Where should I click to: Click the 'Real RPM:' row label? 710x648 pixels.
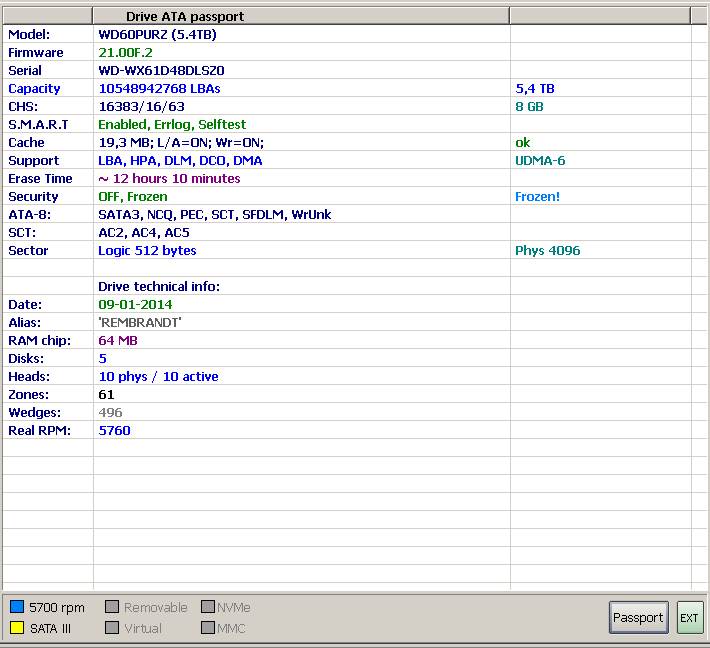click(39, 431)
